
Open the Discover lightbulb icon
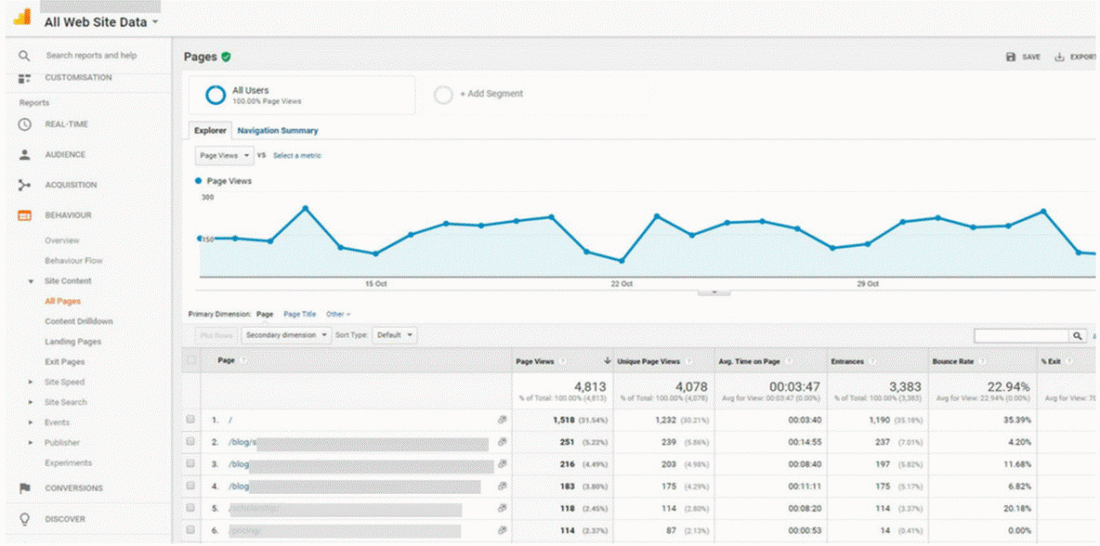25,519
